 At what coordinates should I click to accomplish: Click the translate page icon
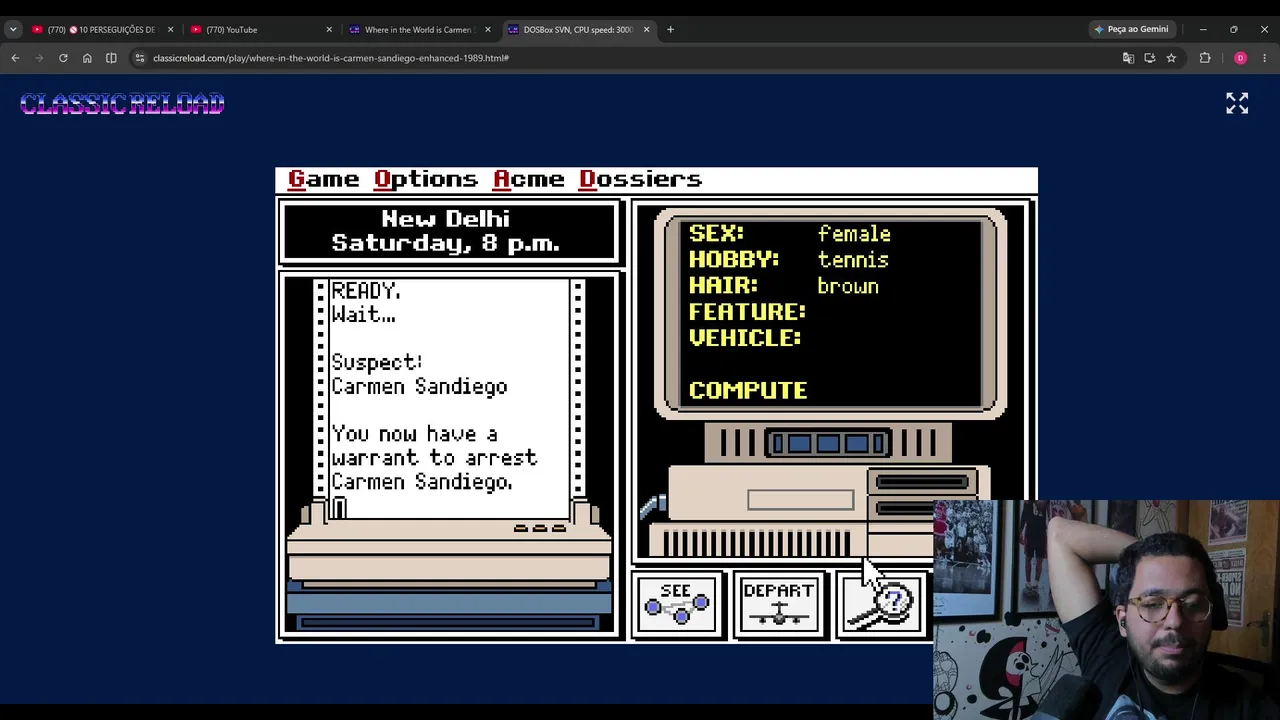[1128, 58]
